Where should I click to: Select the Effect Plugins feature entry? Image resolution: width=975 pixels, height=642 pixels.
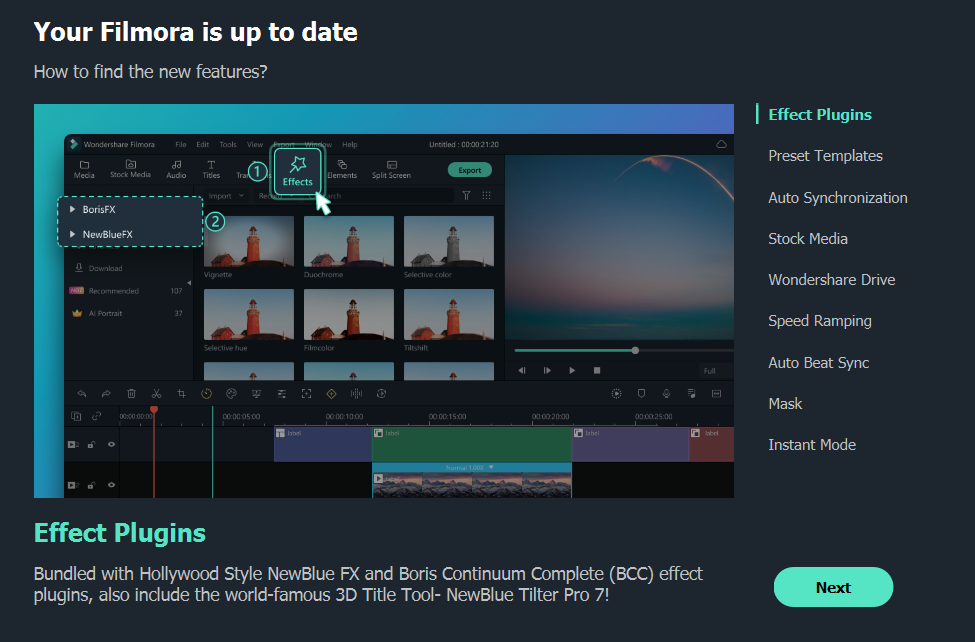[x=820, y=114]
